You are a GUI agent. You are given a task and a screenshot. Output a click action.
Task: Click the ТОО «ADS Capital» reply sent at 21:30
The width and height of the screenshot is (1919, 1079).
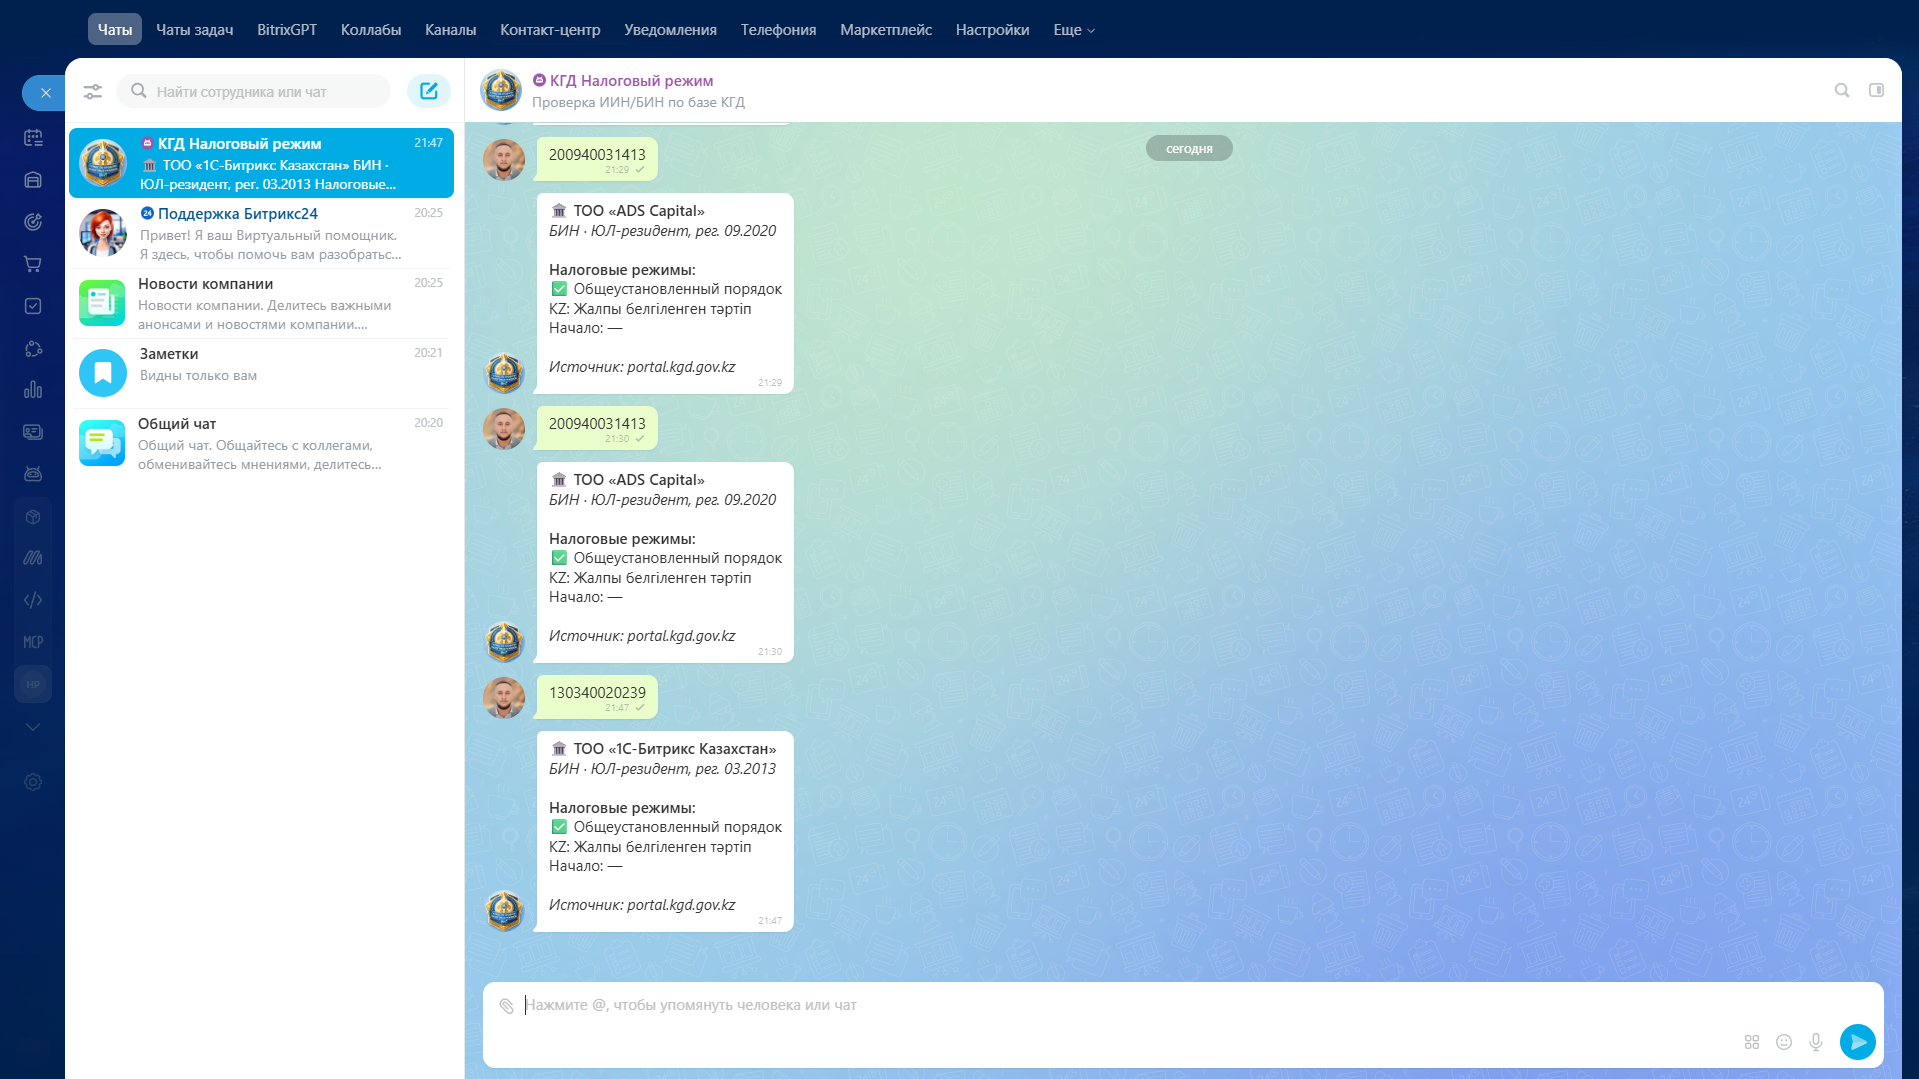pyautogui.click(x=665, y=562)
